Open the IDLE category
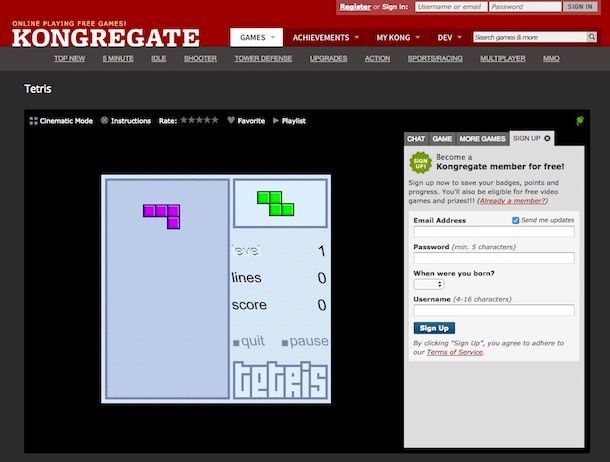Screen dimensions: 610x462 click(x=159, y=58)
